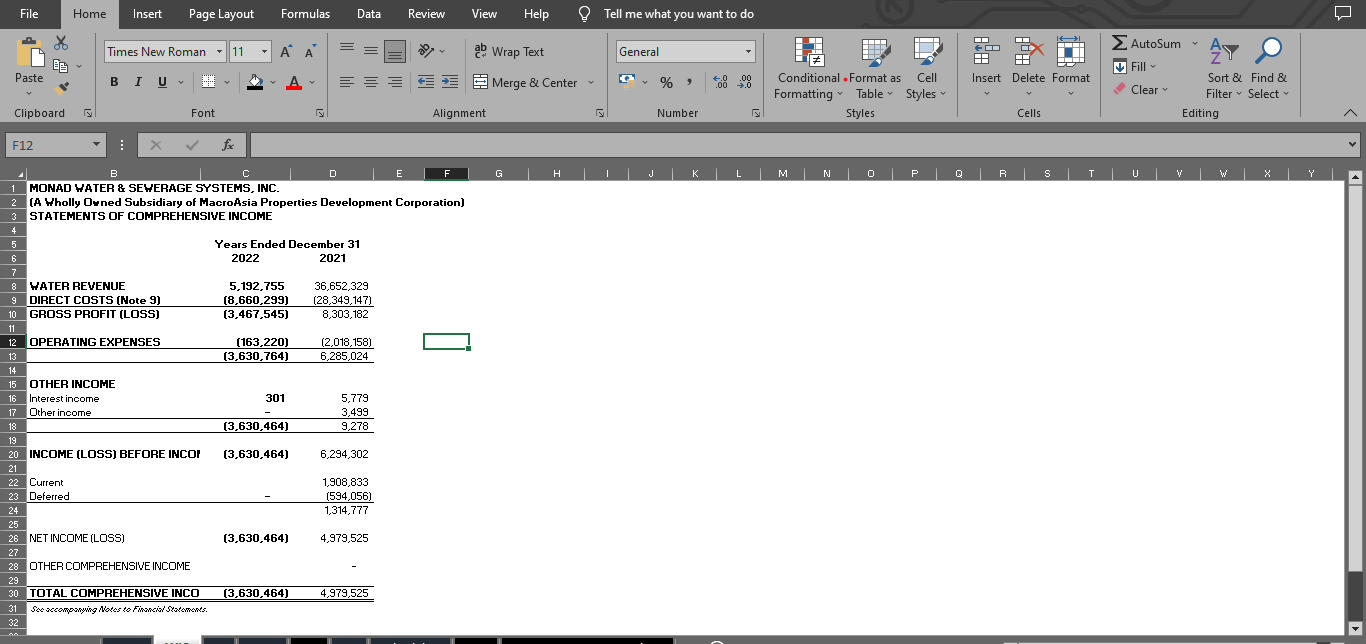Screen dimensions: 1366x644
Task: Open Merge & Center dropdown arrow
Action: click(590, 82)
